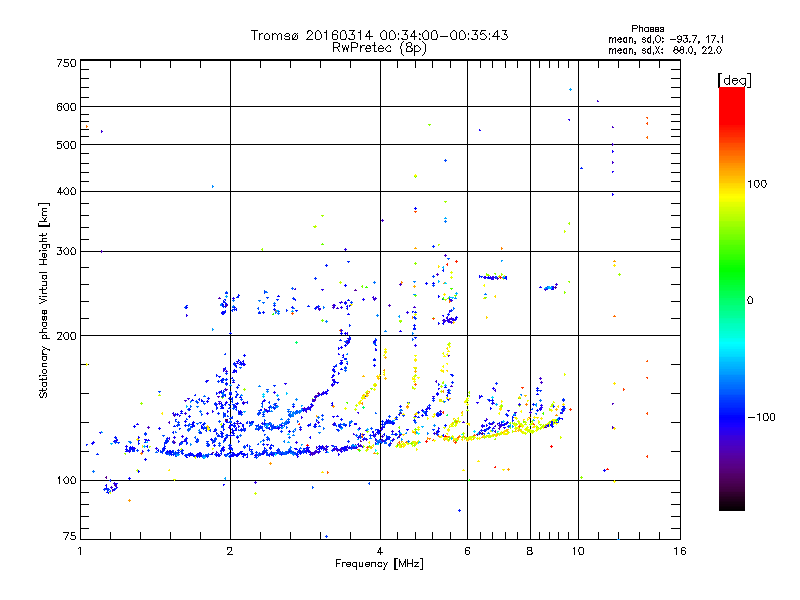Image resolution: width=800 pixels, height=600 pixels.
Task: Click the 'Frequency [MHz]' axis label
Action: (x=379, y=564)
